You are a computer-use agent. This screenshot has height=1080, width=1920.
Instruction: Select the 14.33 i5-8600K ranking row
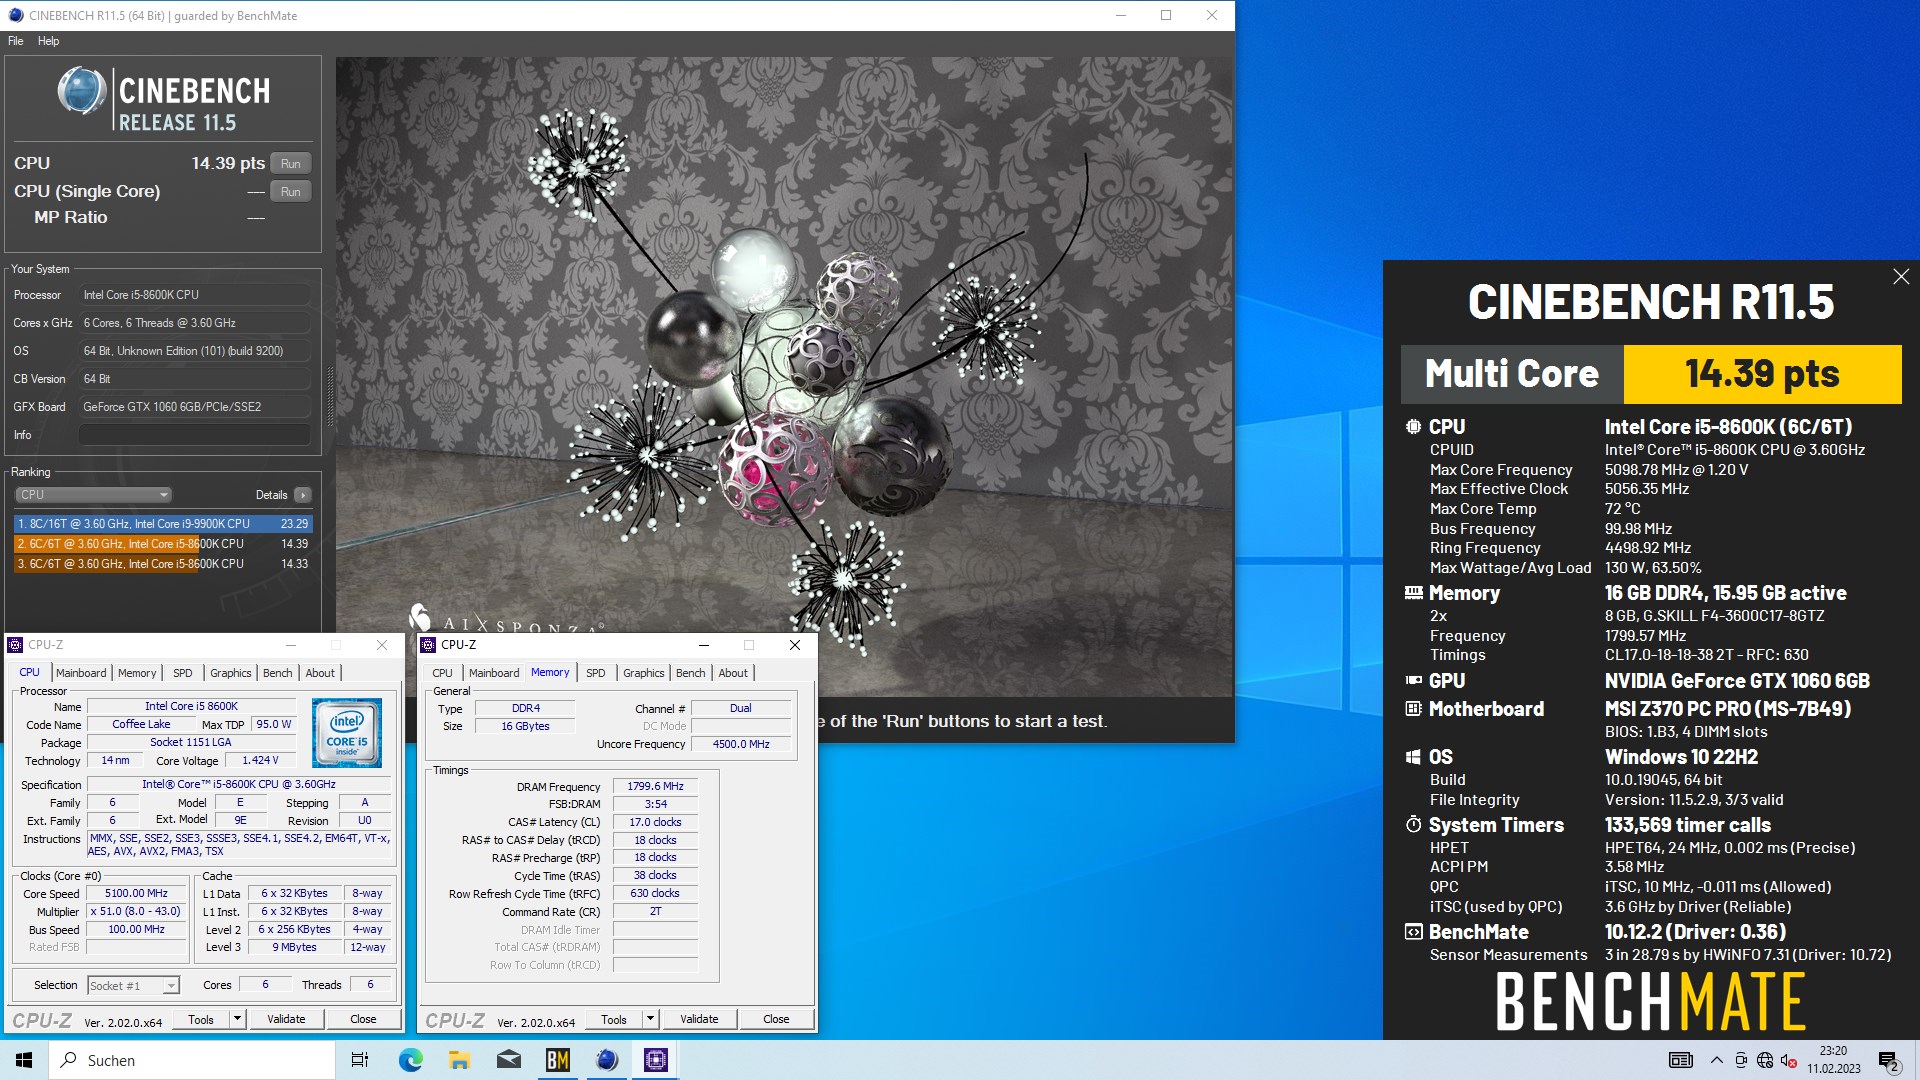(163, 563)
